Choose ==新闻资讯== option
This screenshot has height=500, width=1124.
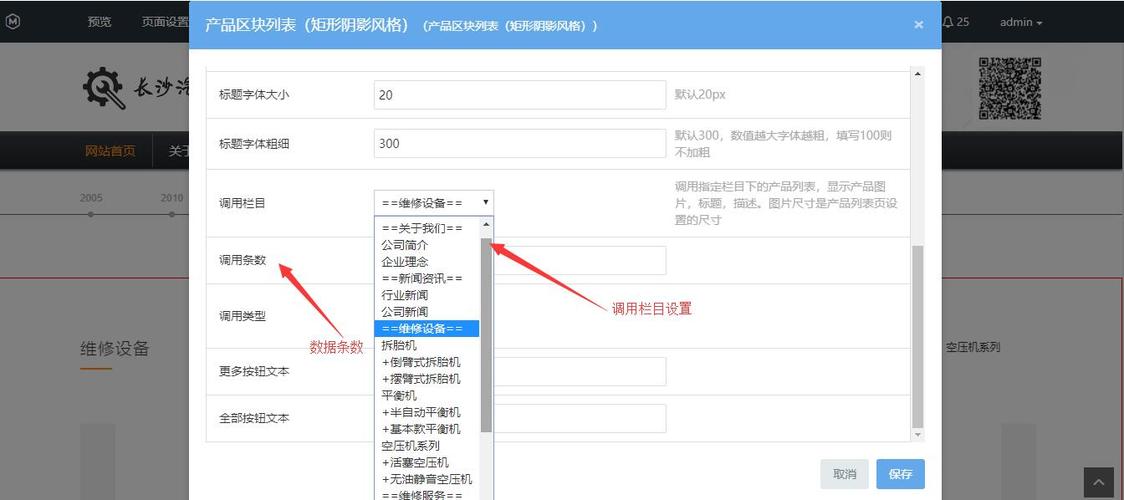point(427,278)
